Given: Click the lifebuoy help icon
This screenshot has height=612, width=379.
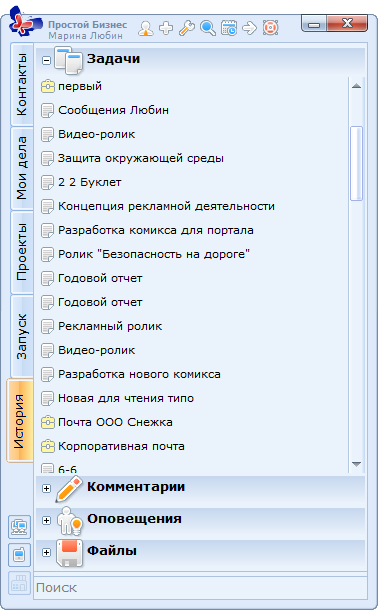Looking at the screenshot, I should tap(270, 28).
